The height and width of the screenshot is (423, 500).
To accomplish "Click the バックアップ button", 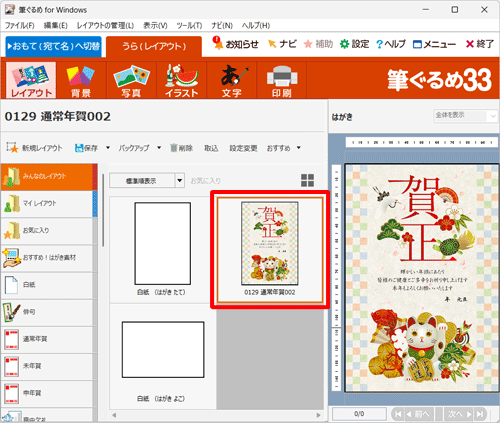I will [134, 148].
